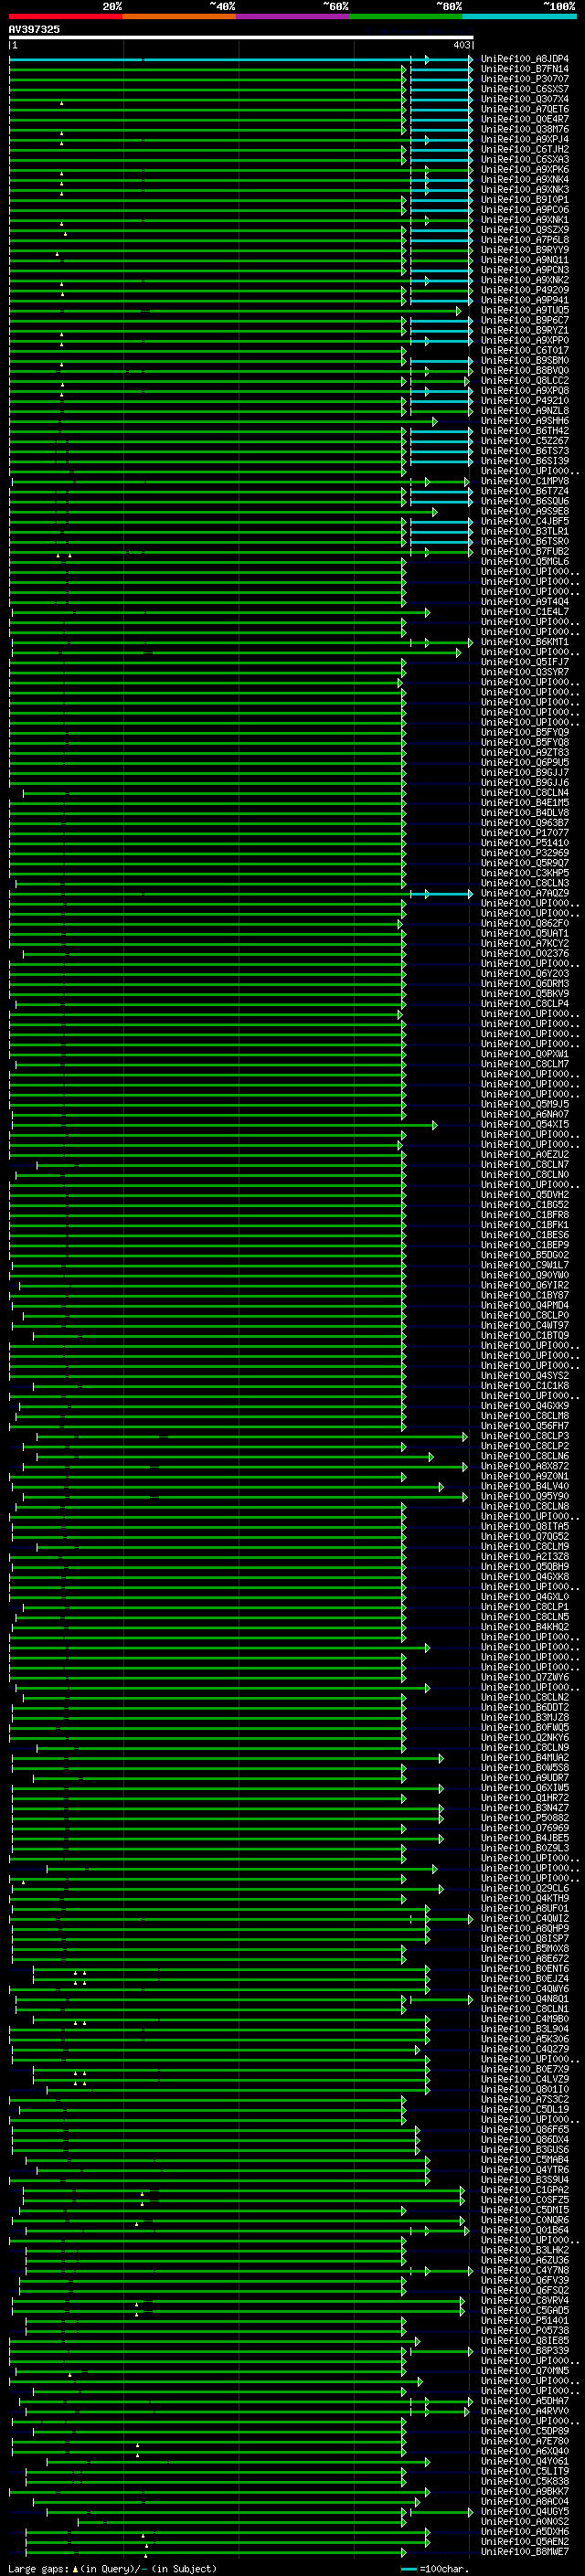The width and height of the screenshot is (585, 2576).
Task: Click the cyan ~100% identity legend bar
Action: [x=520, y=16]
